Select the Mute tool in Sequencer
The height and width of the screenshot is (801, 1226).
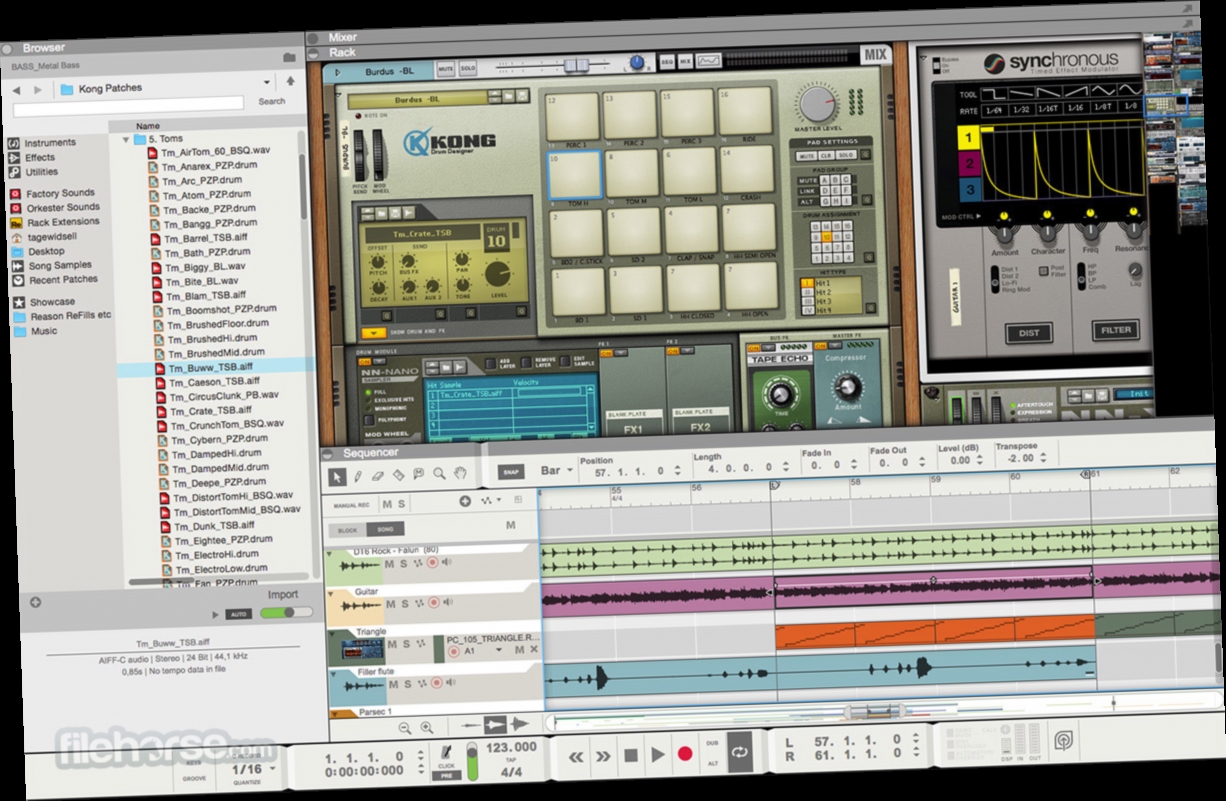point(419,474)
